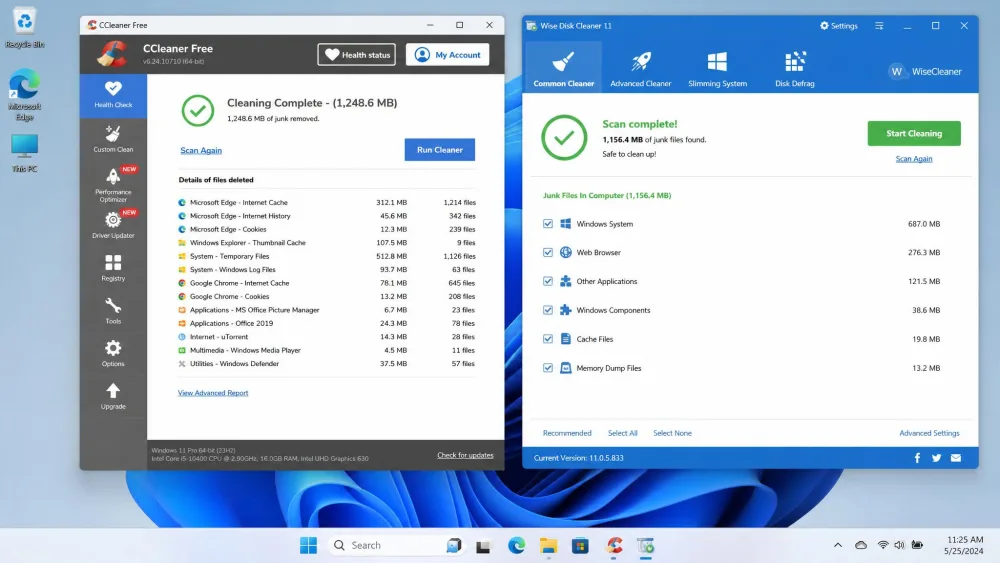
Task: Click Select All link
Action: tap(622, 433)
